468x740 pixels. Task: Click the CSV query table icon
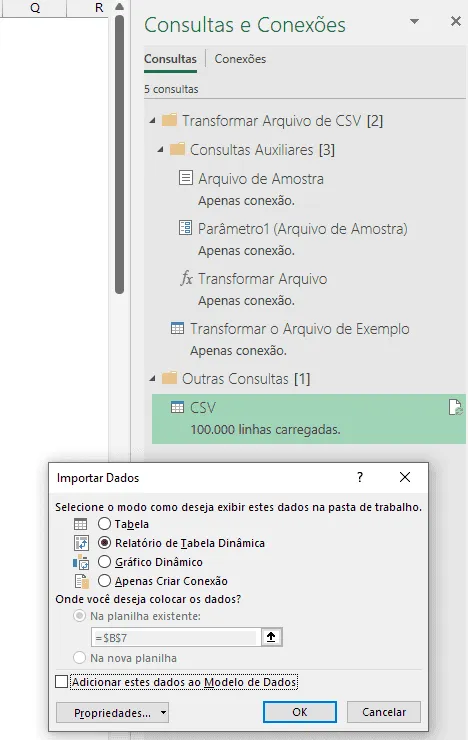(177, 407)
